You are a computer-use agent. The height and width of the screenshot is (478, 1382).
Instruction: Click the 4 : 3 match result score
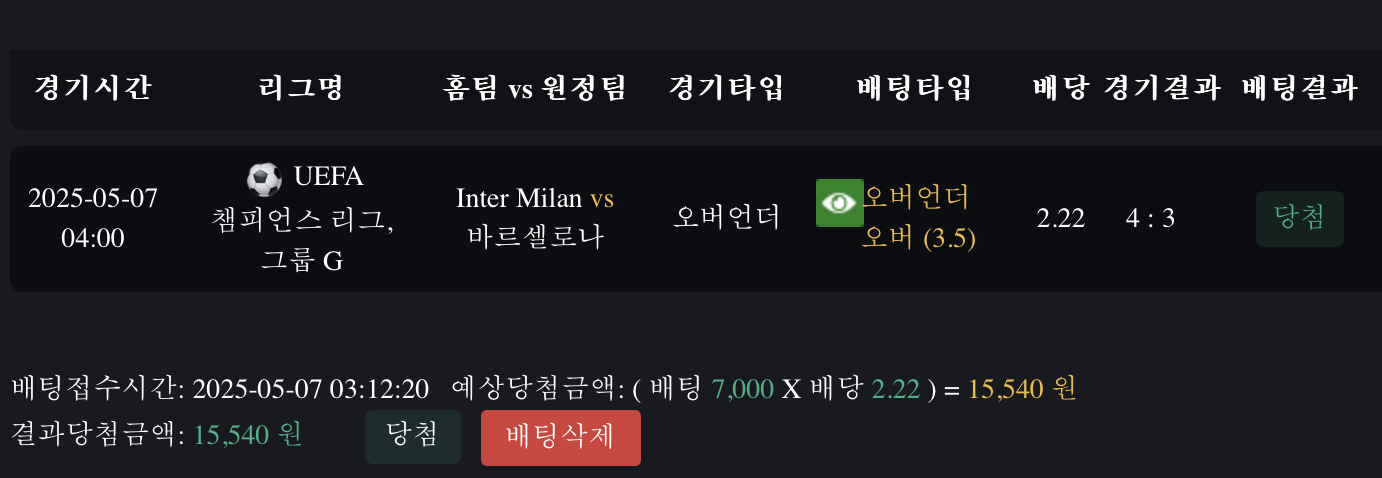(x=1150, y=218)
